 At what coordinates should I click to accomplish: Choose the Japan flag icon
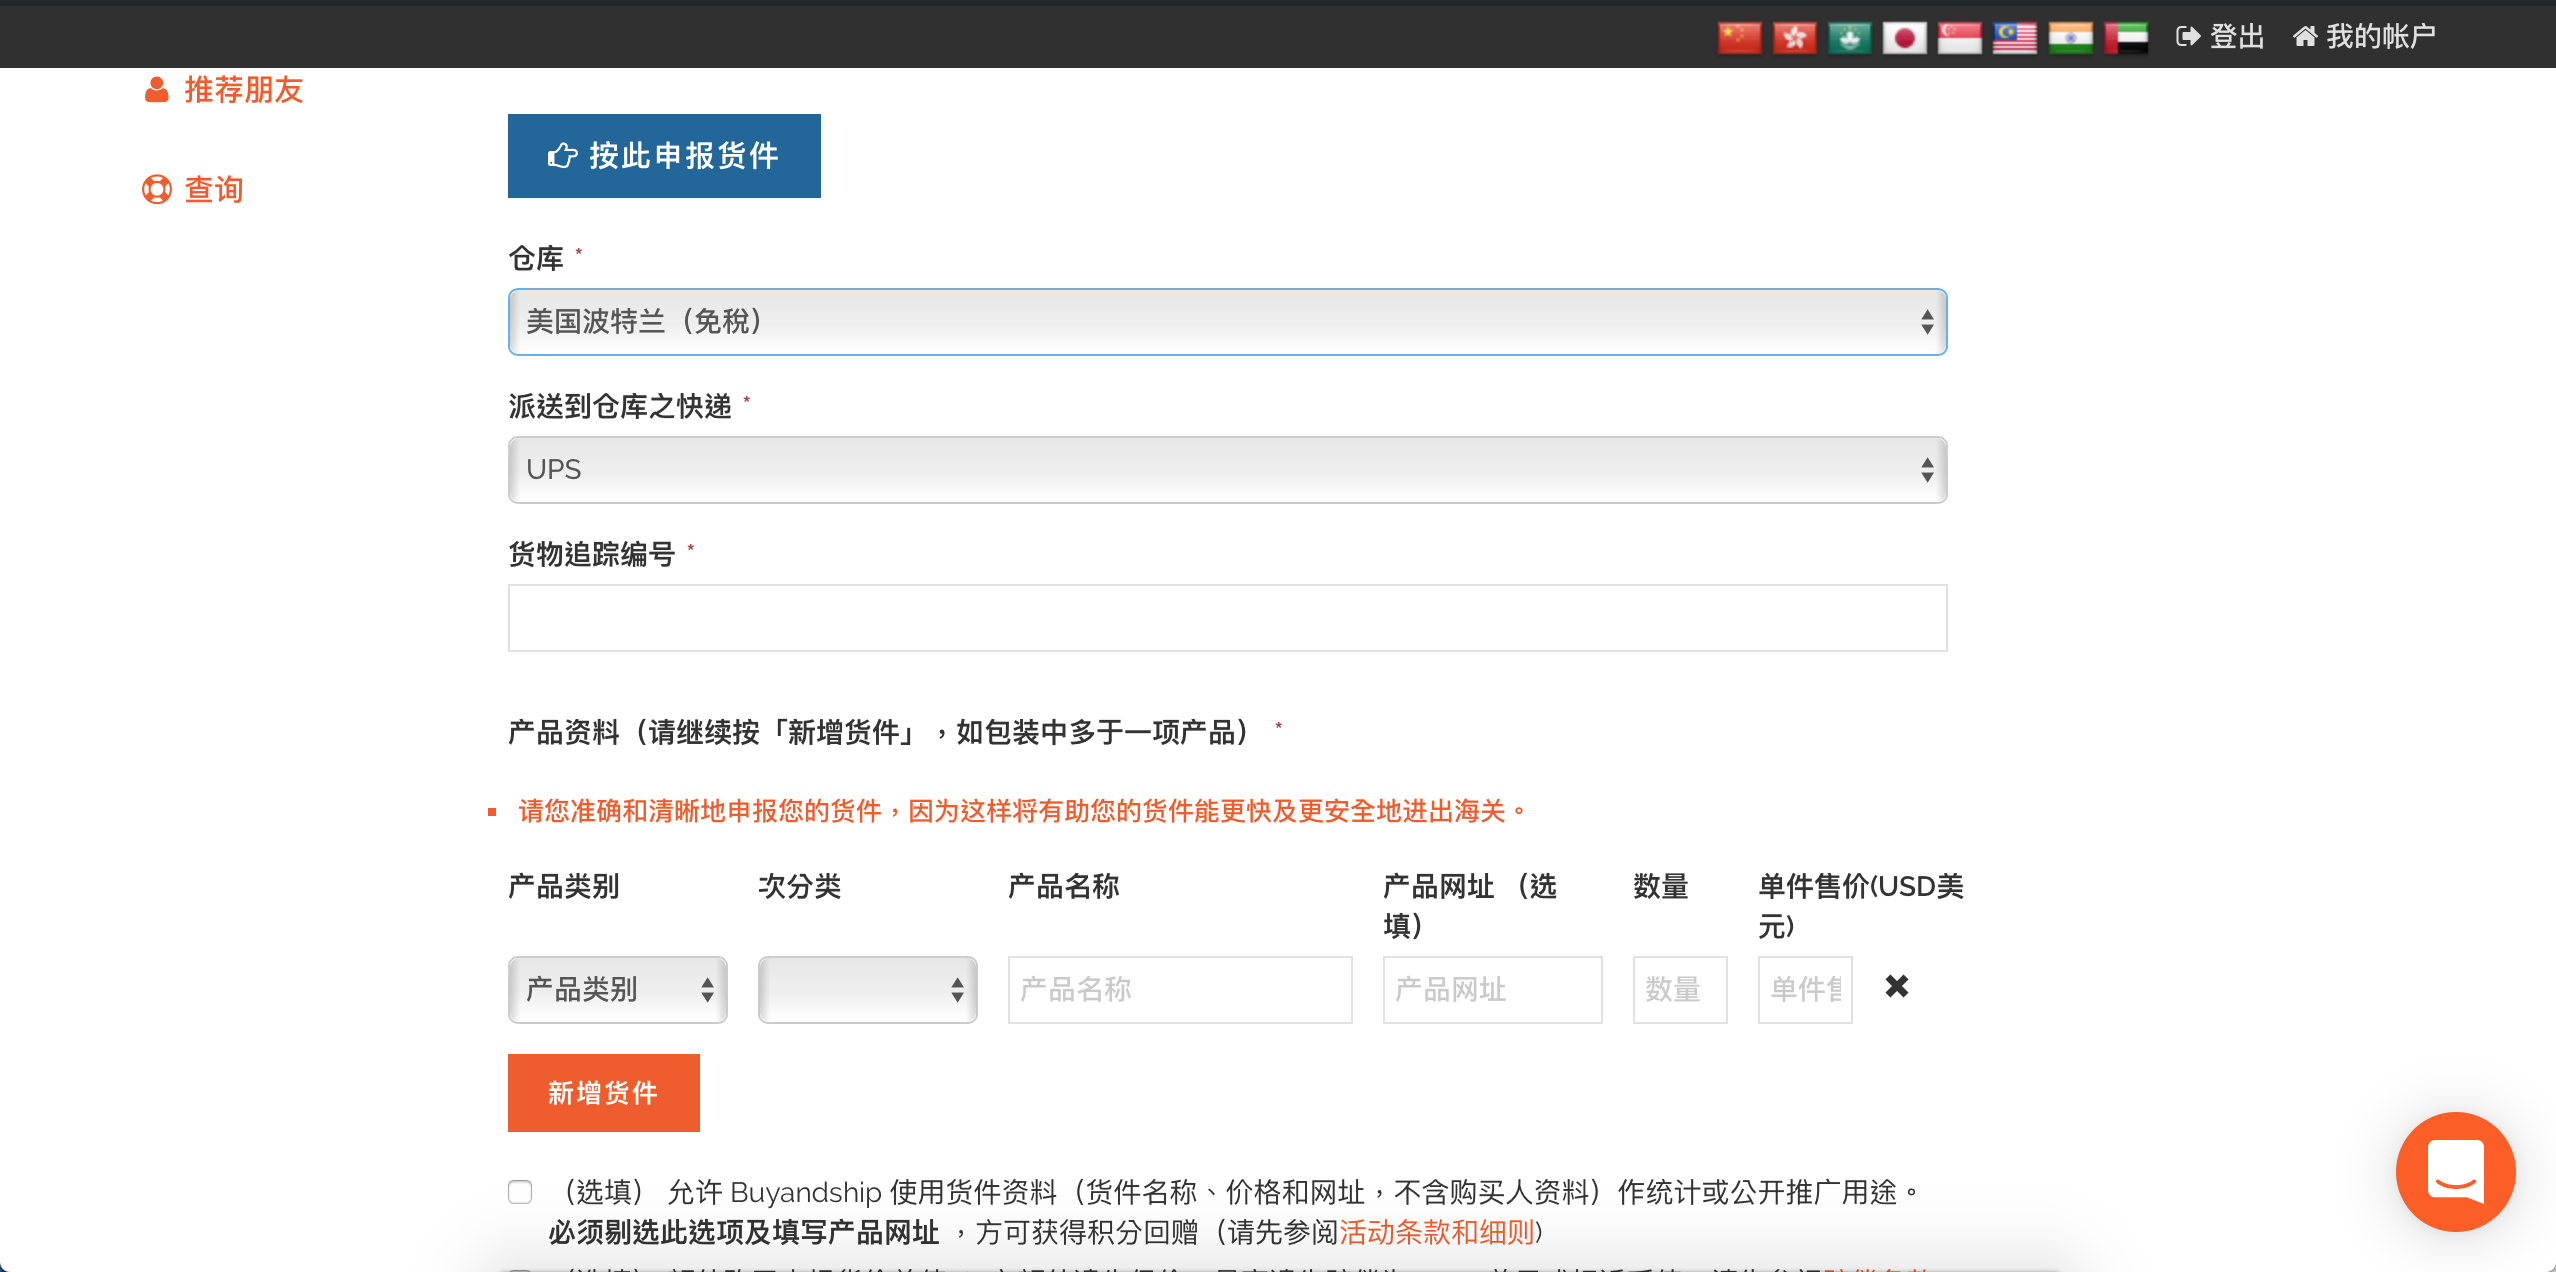click(x=1904, y=38)
